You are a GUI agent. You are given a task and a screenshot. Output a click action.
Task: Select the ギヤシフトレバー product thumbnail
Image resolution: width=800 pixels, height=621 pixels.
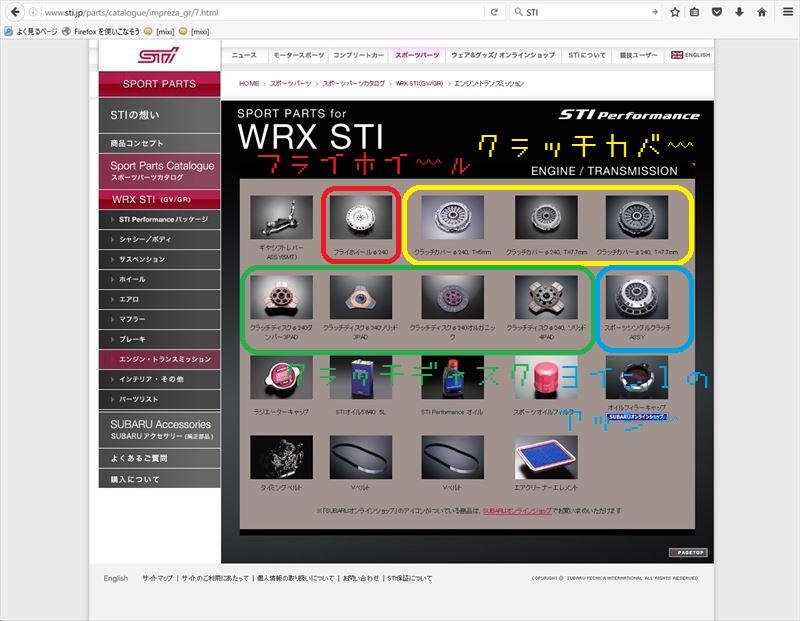coord(281,217)
